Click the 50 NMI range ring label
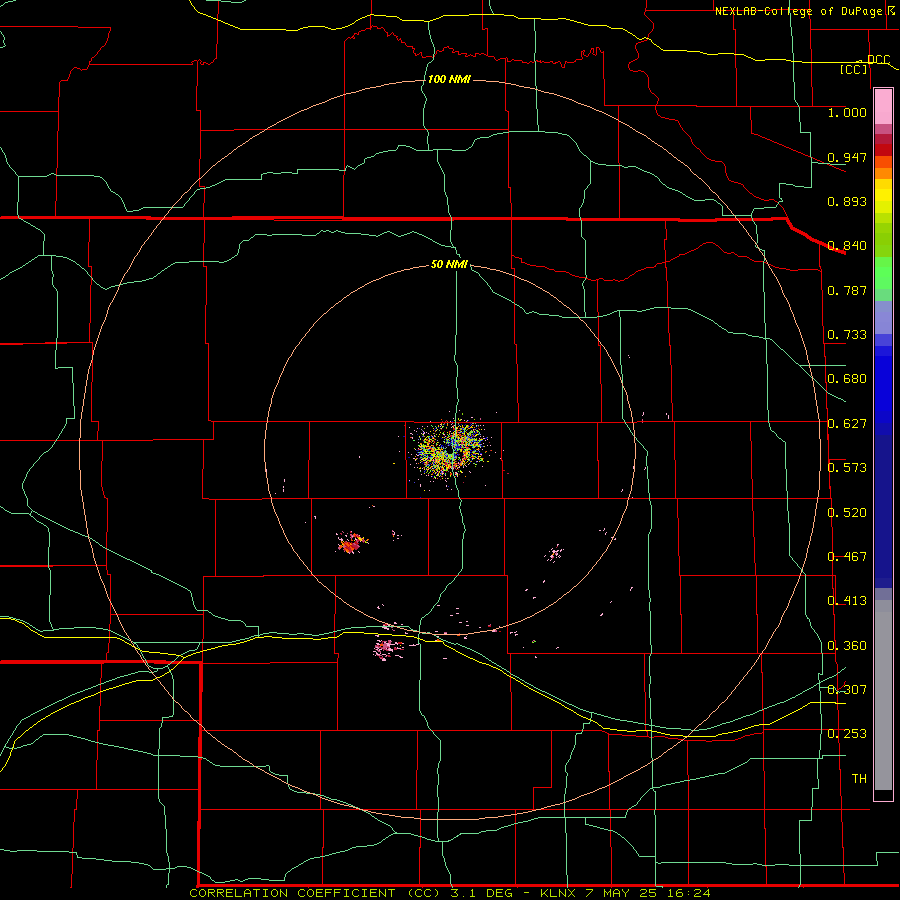This screenshot has width=900, height=900. (x=449, y=265)
